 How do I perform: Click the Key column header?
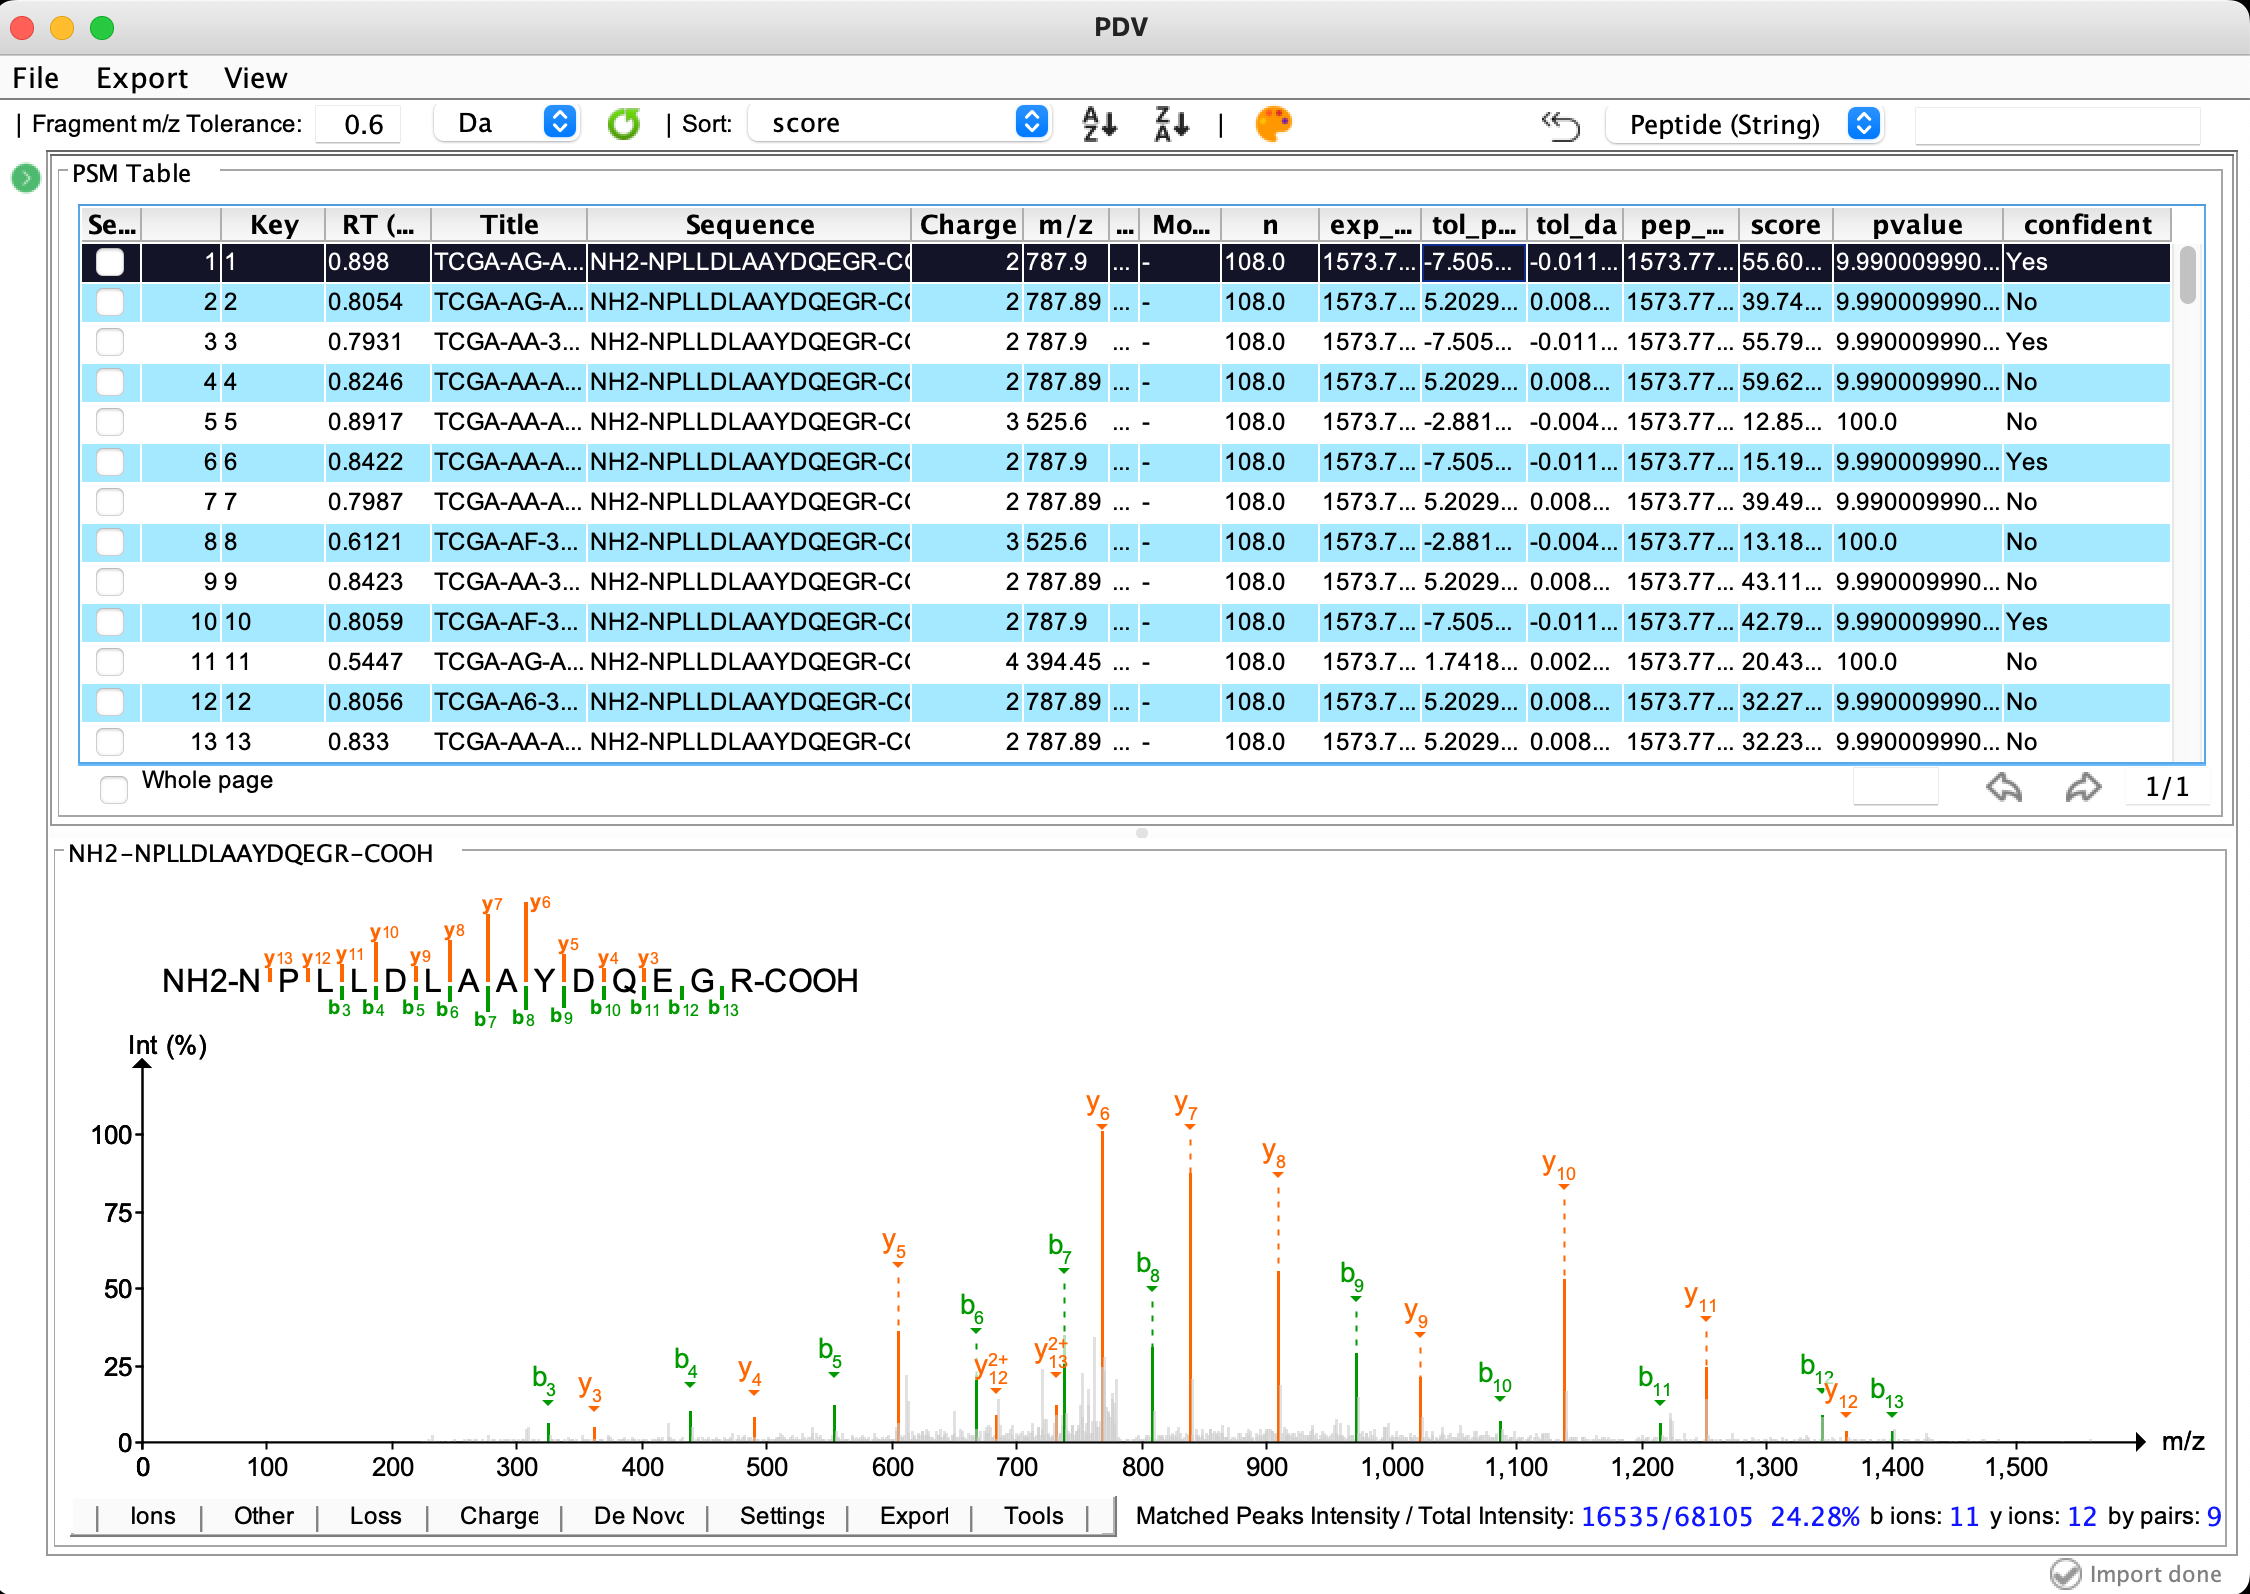click(274, 225)
